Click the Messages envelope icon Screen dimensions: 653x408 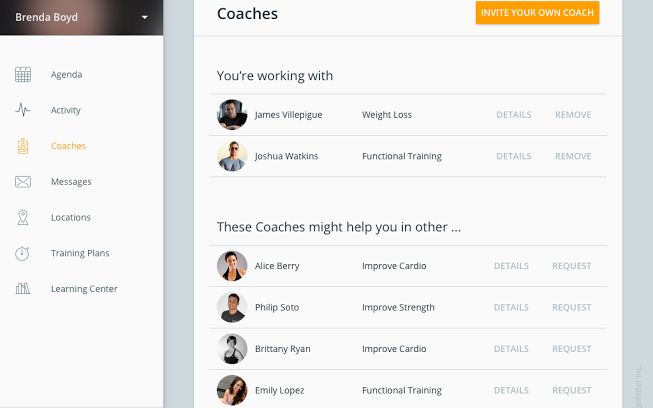(22, 182)
